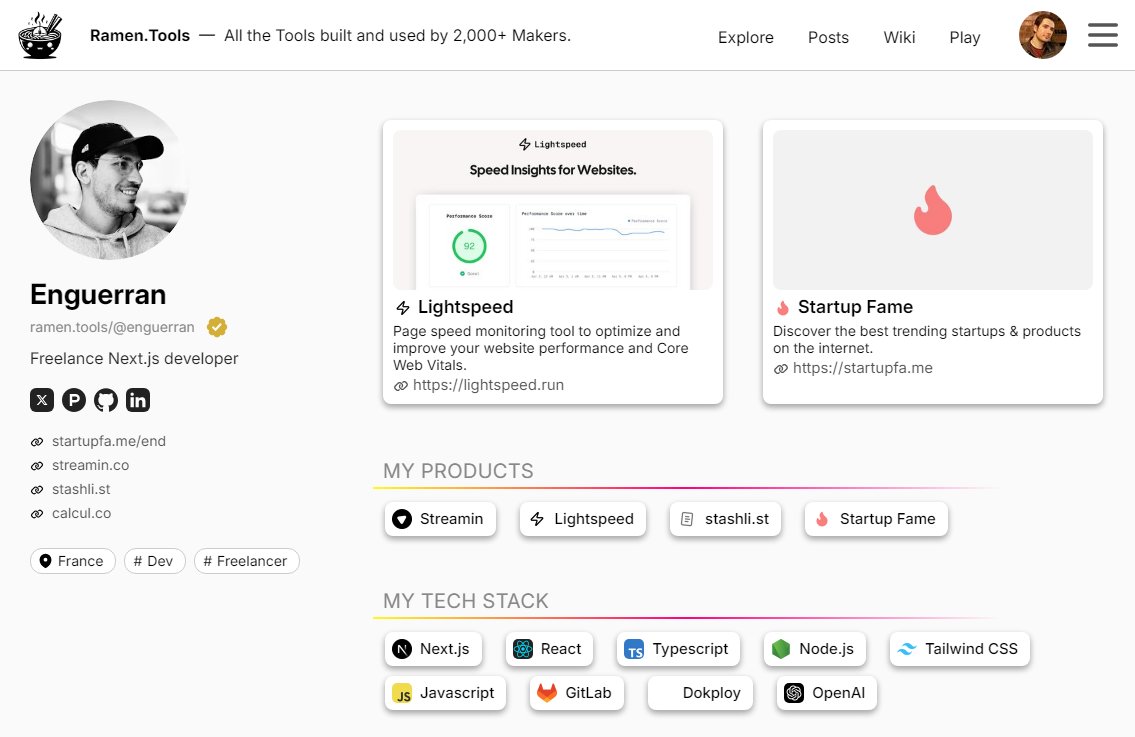This screenshot has height=737, width=1135.
Task: Open the X (Twitter) profile icon
Action: (x=42, y=400)
